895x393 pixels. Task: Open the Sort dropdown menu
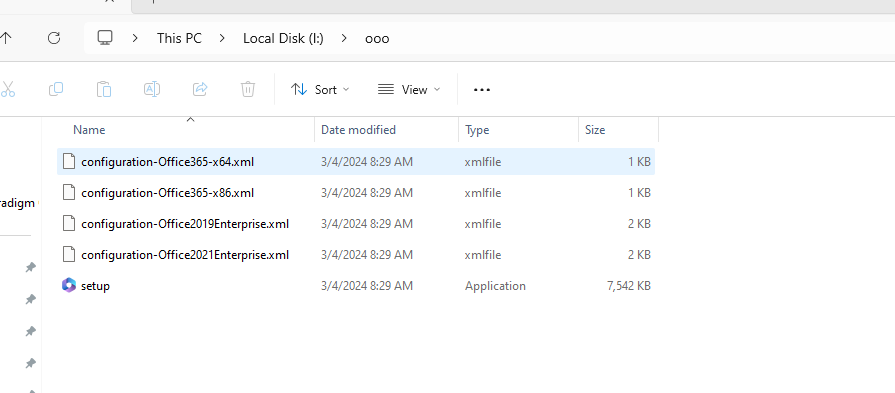[x=320, y=90]
